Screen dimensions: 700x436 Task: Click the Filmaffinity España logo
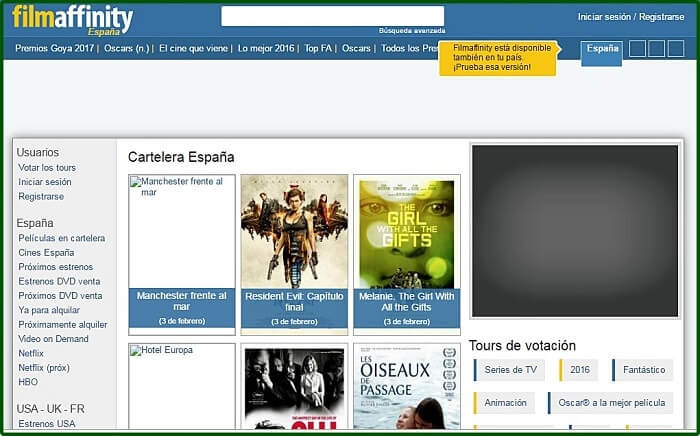click(x=72, y=18)
